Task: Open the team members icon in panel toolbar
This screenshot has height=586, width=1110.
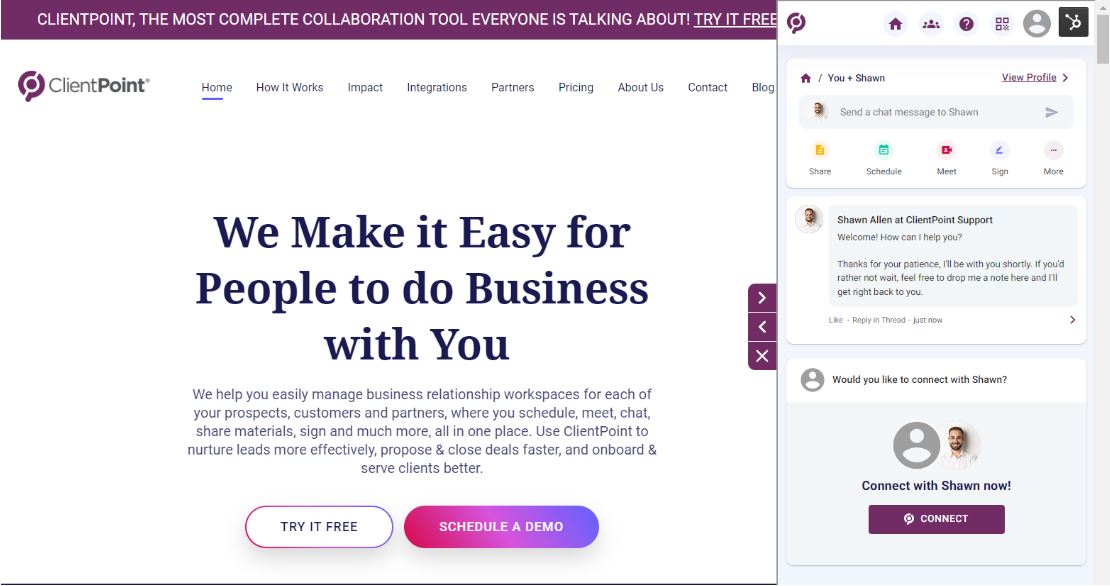Action: [931, 24]
